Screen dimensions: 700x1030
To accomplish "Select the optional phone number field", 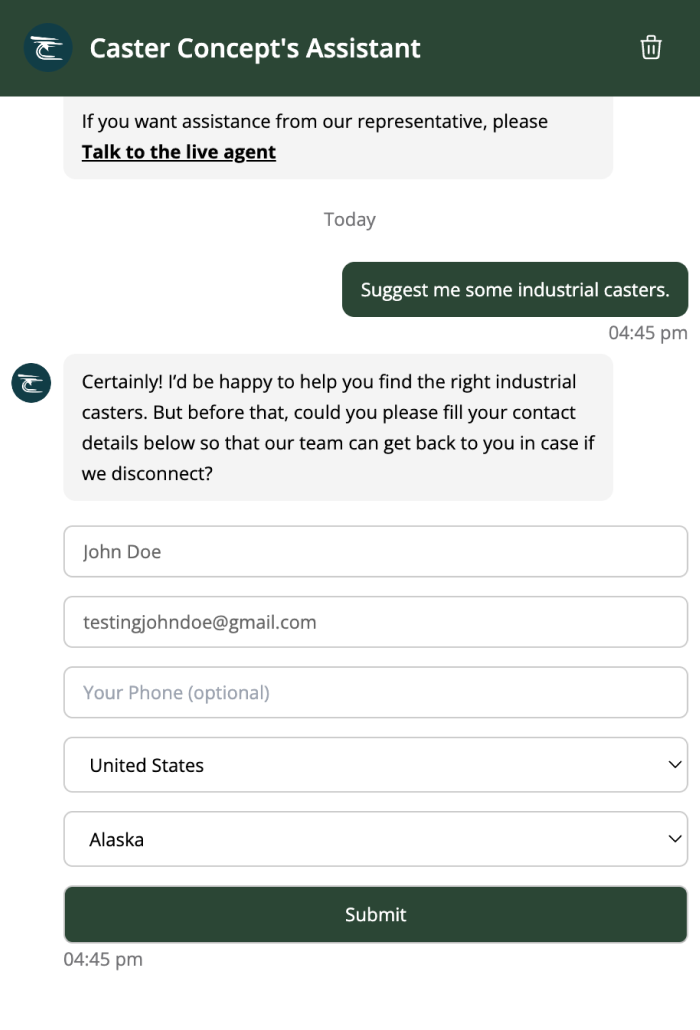I will 375,693.
